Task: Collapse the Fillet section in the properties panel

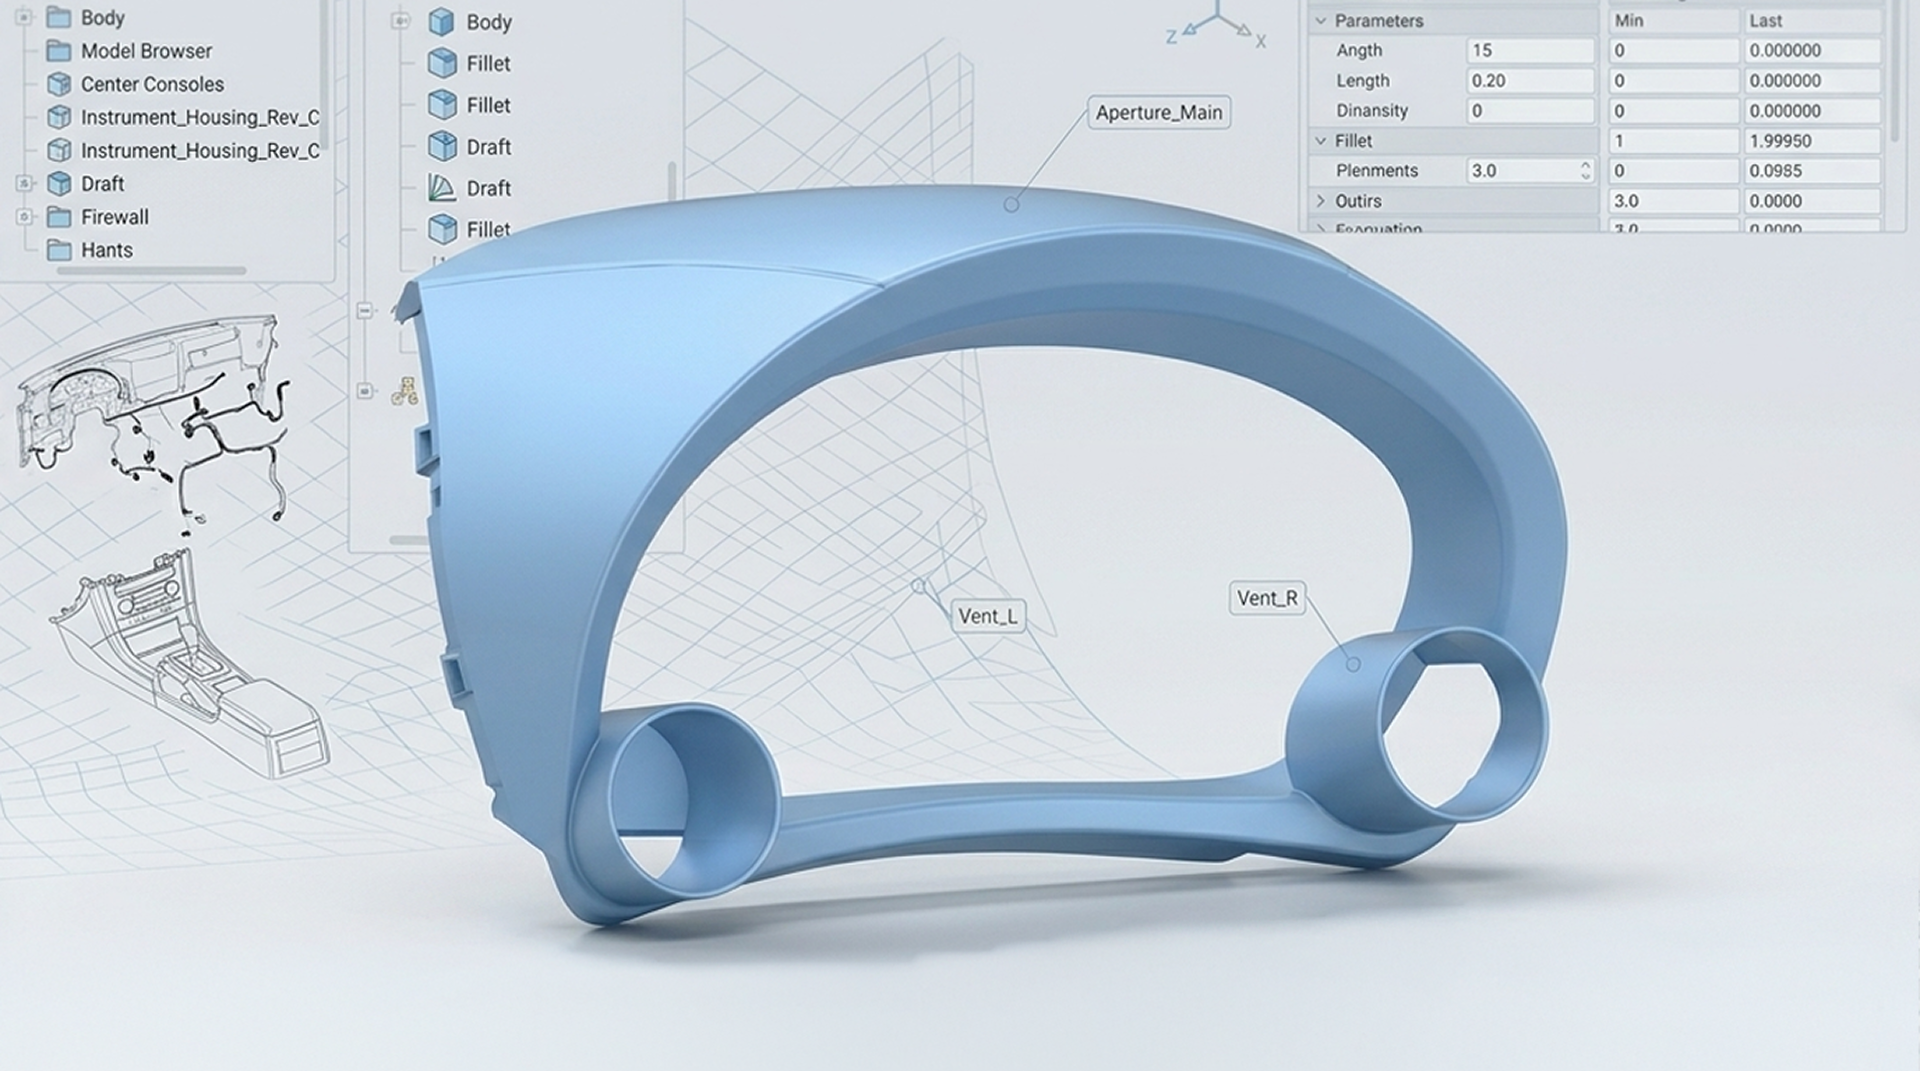Action: point(1320,141)
